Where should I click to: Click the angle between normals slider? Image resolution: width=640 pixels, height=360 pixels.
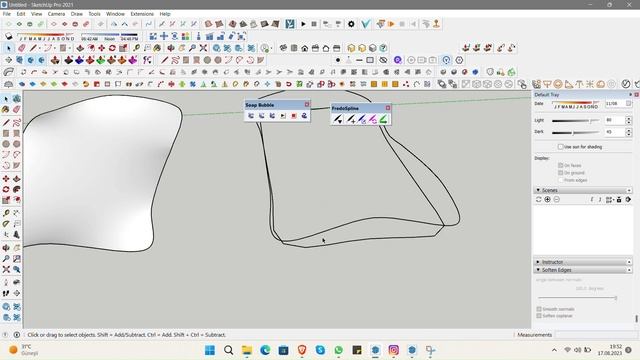(577, 298)
